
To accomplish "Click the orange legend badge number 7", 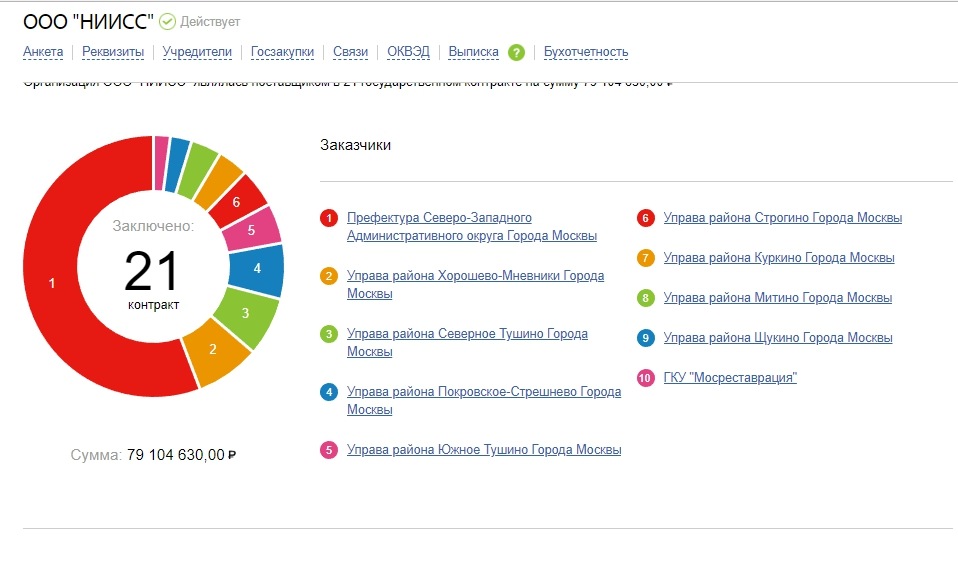I will coord(646,258).
